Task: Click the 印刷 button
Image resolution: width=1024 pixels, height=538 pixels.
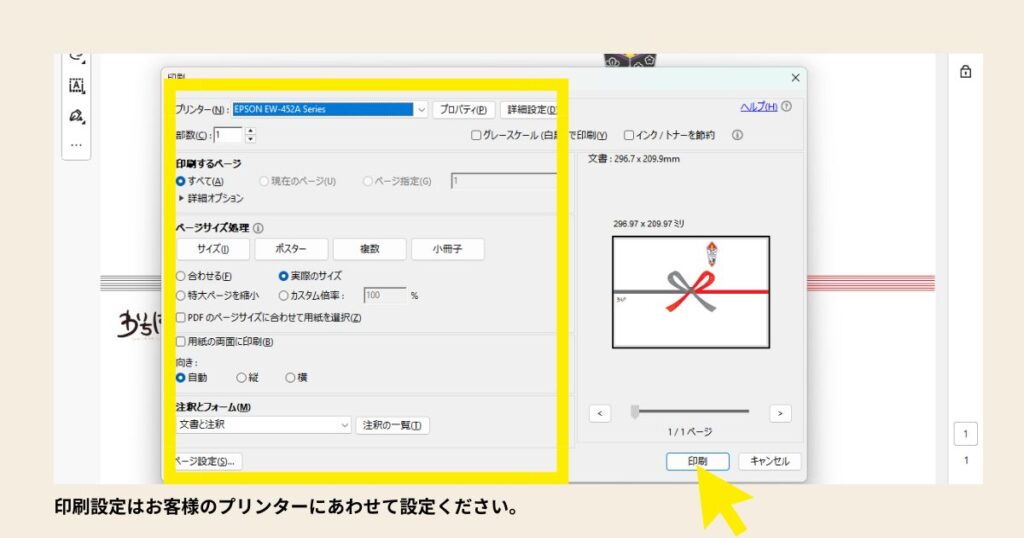Action: 697,461
